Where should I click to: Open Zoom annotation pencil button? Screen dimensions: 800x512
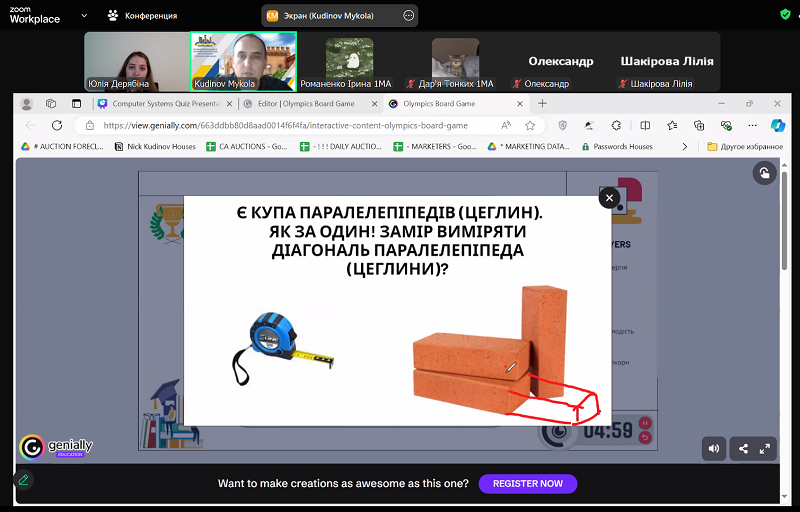(23, 480)
